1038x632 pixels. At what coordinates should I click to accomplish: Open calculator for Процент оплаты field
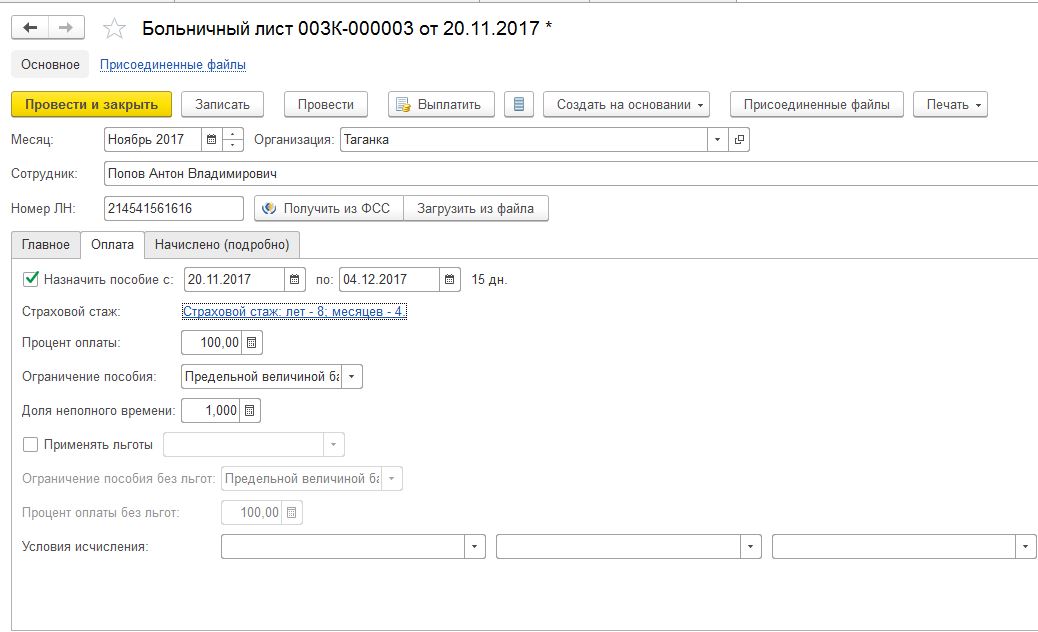(x=252, y=343)
